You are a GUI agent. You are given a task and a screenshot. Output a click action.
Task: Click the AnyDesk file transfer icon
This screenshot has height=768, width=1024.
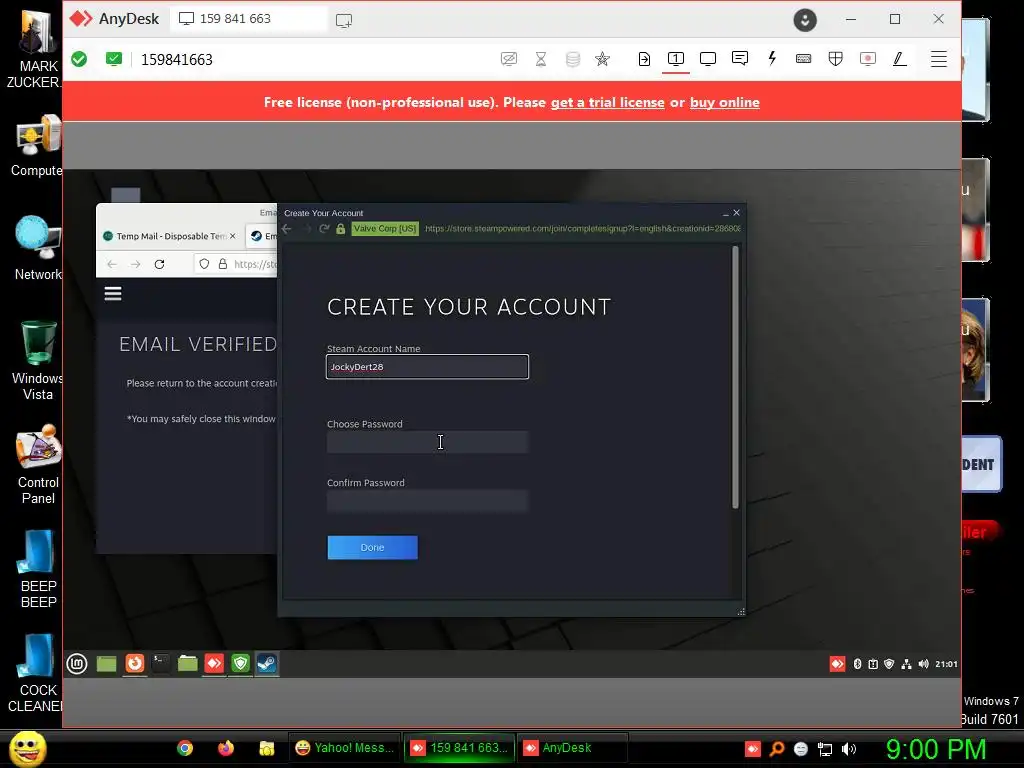(x=644, y=59)
